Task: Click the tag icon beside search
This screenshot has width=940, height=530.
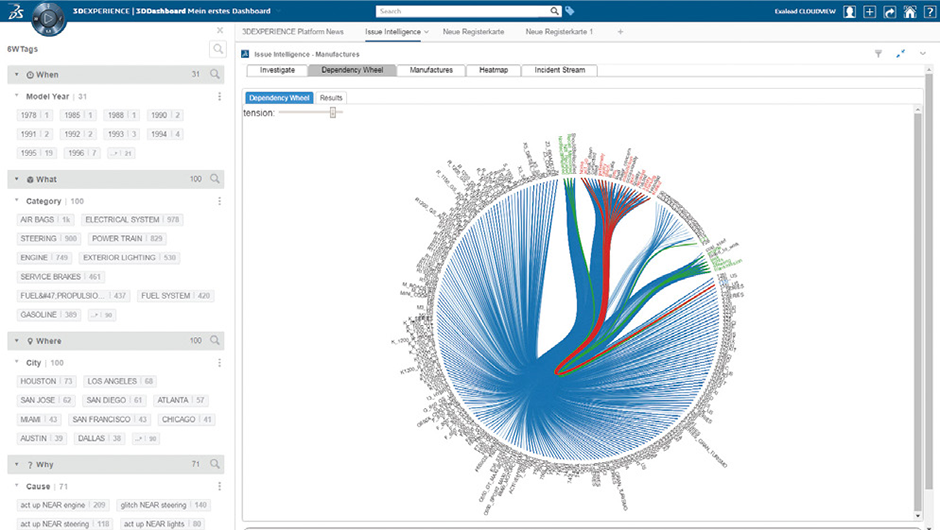Action: (570, 12)
